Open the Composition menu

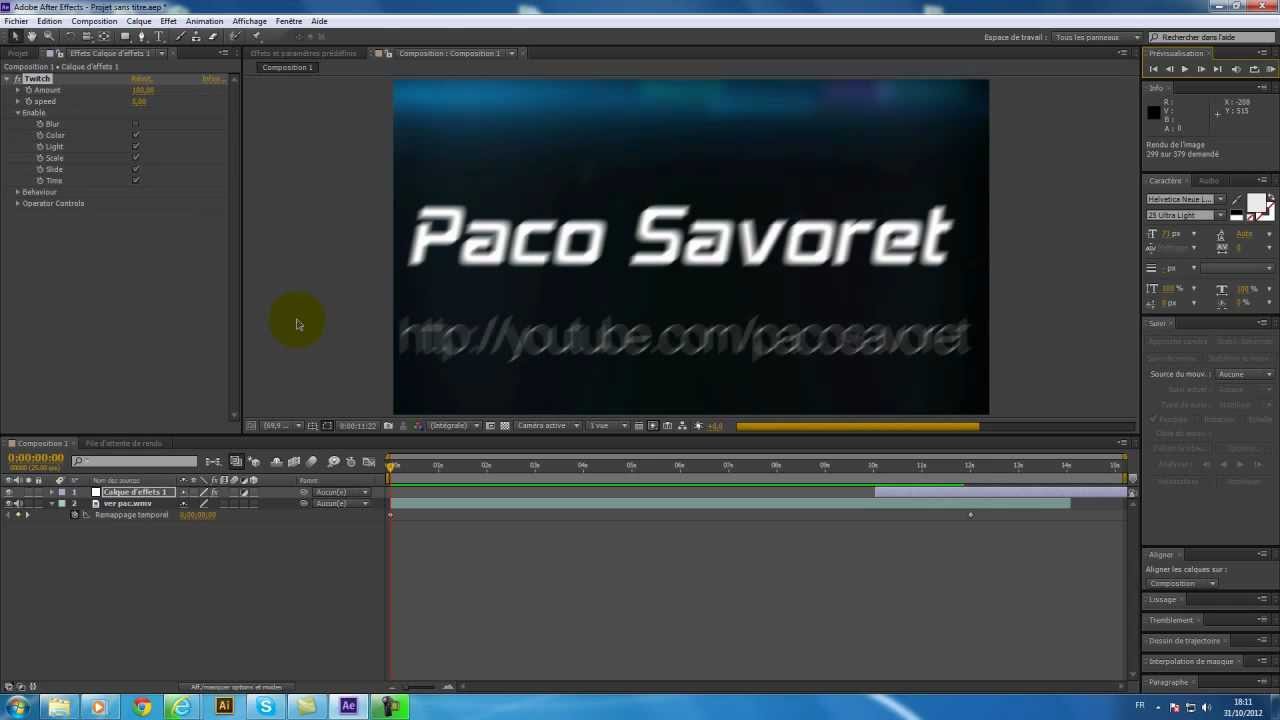(94, 21)
